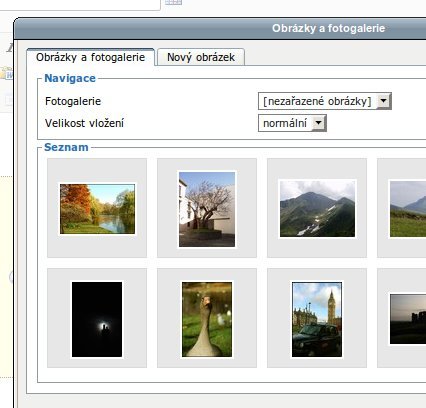The height and width of the screenshot is (408, 426).
Task: Switch to the Nový obrázek tab
Action: (201, 57)
